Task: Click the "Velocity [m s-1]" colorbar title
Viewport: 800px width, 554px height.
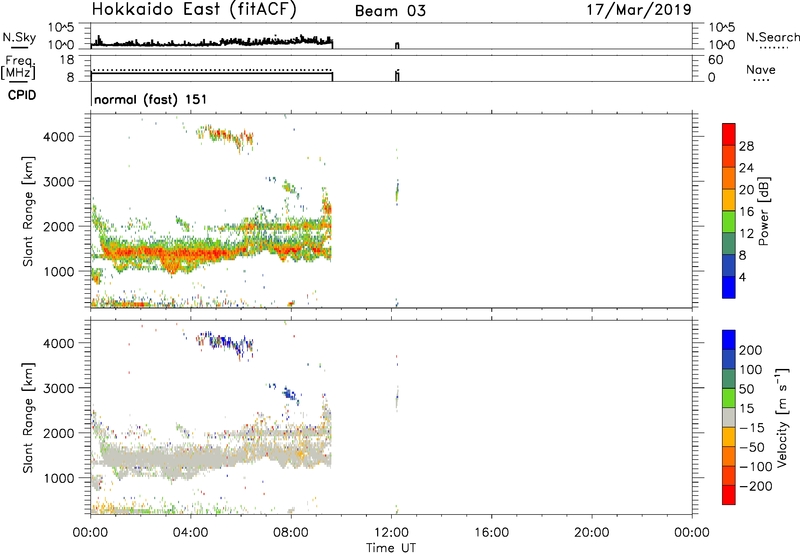Action: tap(782, 417)
